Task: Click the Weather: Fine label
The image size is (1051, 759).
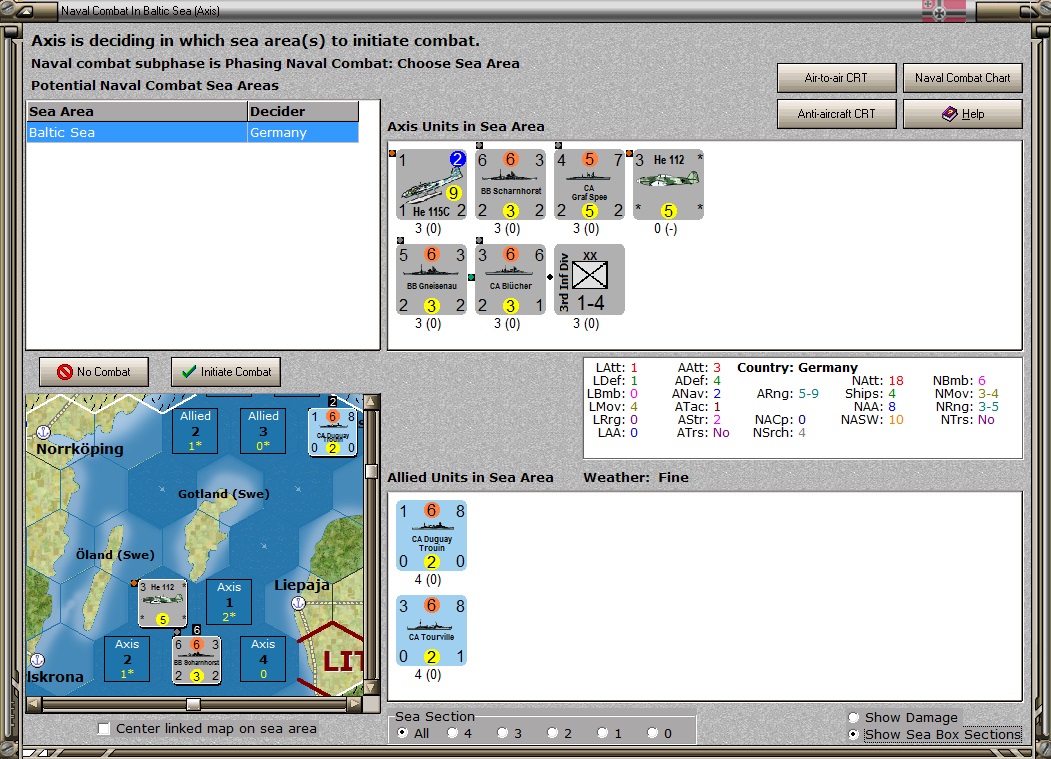Action: [x=636, y=477]
